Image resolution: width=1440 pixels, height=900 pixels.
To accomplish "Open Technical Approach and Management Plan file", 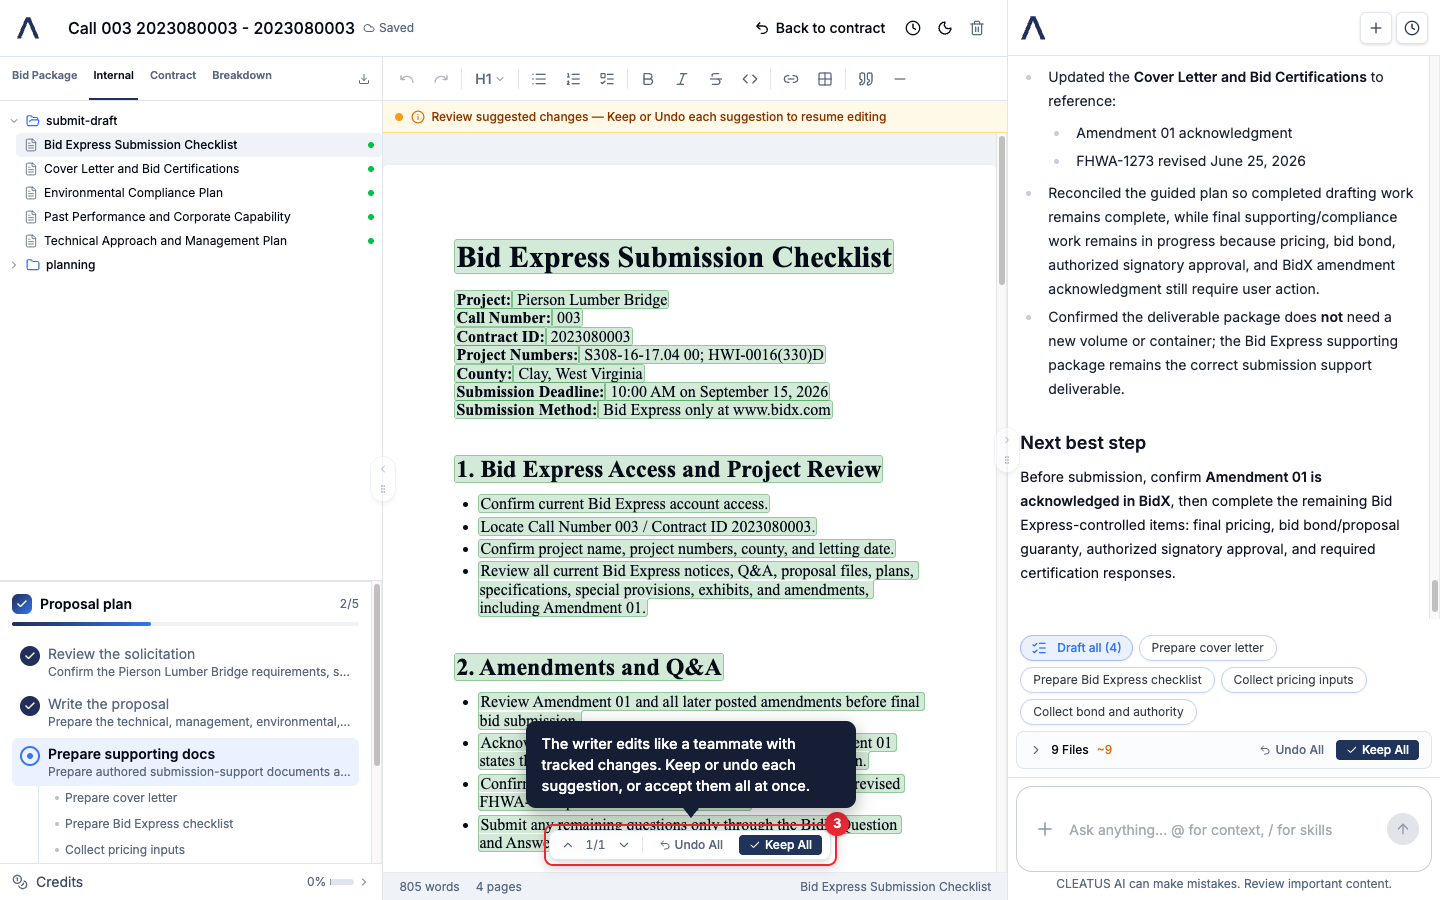I will [198, 241].
